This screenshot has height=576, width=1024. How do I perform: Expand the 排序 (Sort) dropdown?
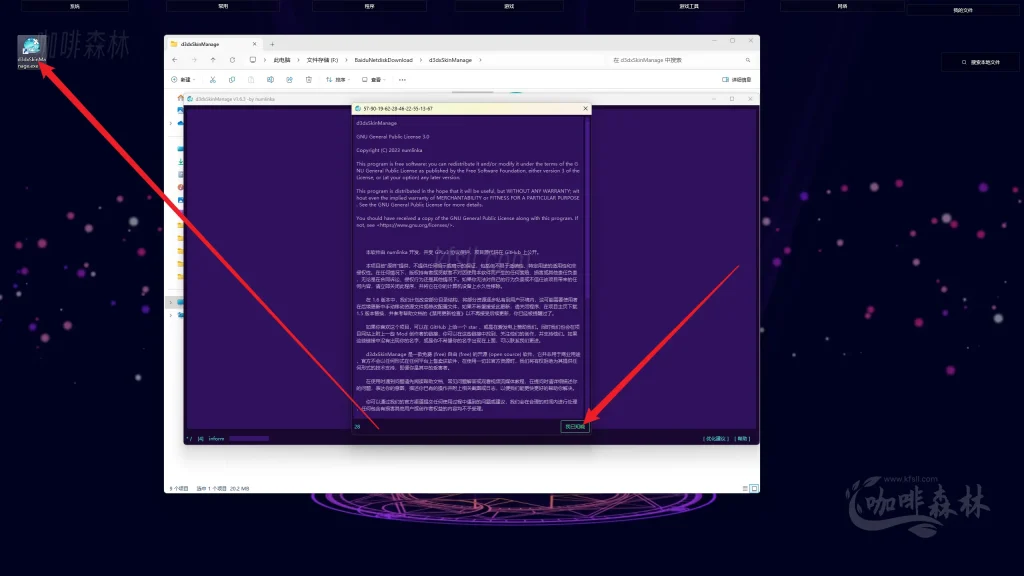tap(339, 80)
